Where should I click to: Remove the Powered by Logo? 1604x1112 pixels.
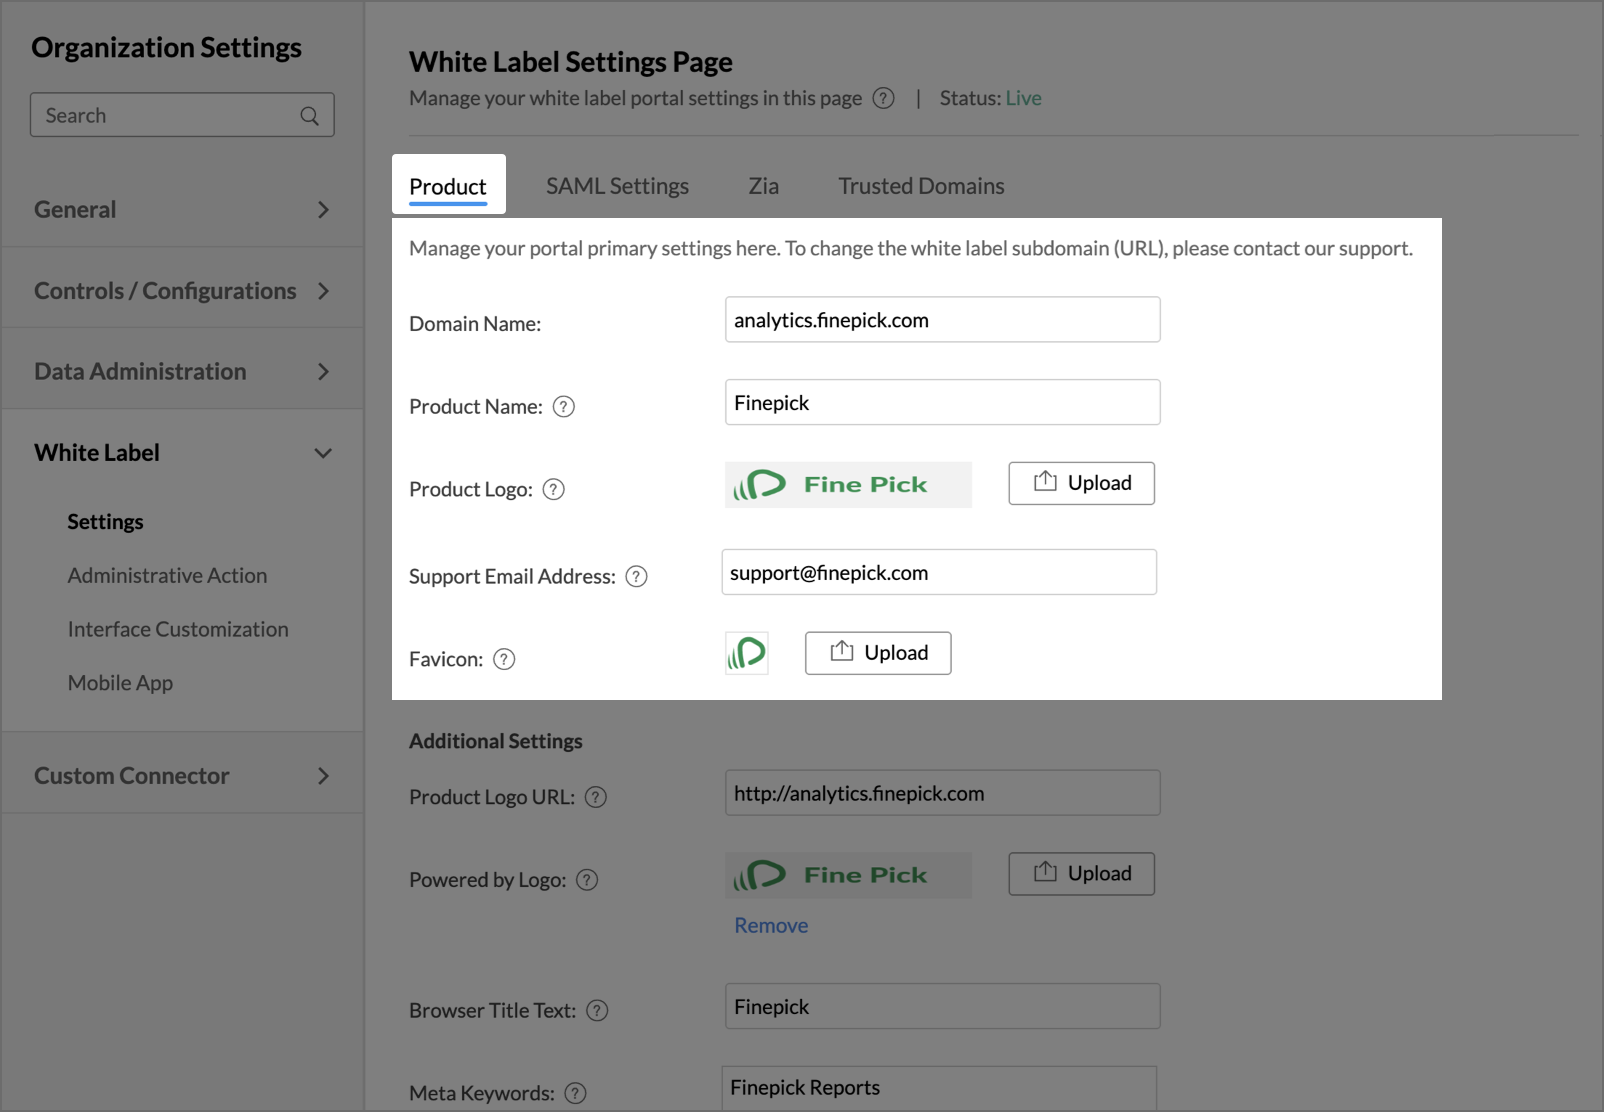coord(771,926)
